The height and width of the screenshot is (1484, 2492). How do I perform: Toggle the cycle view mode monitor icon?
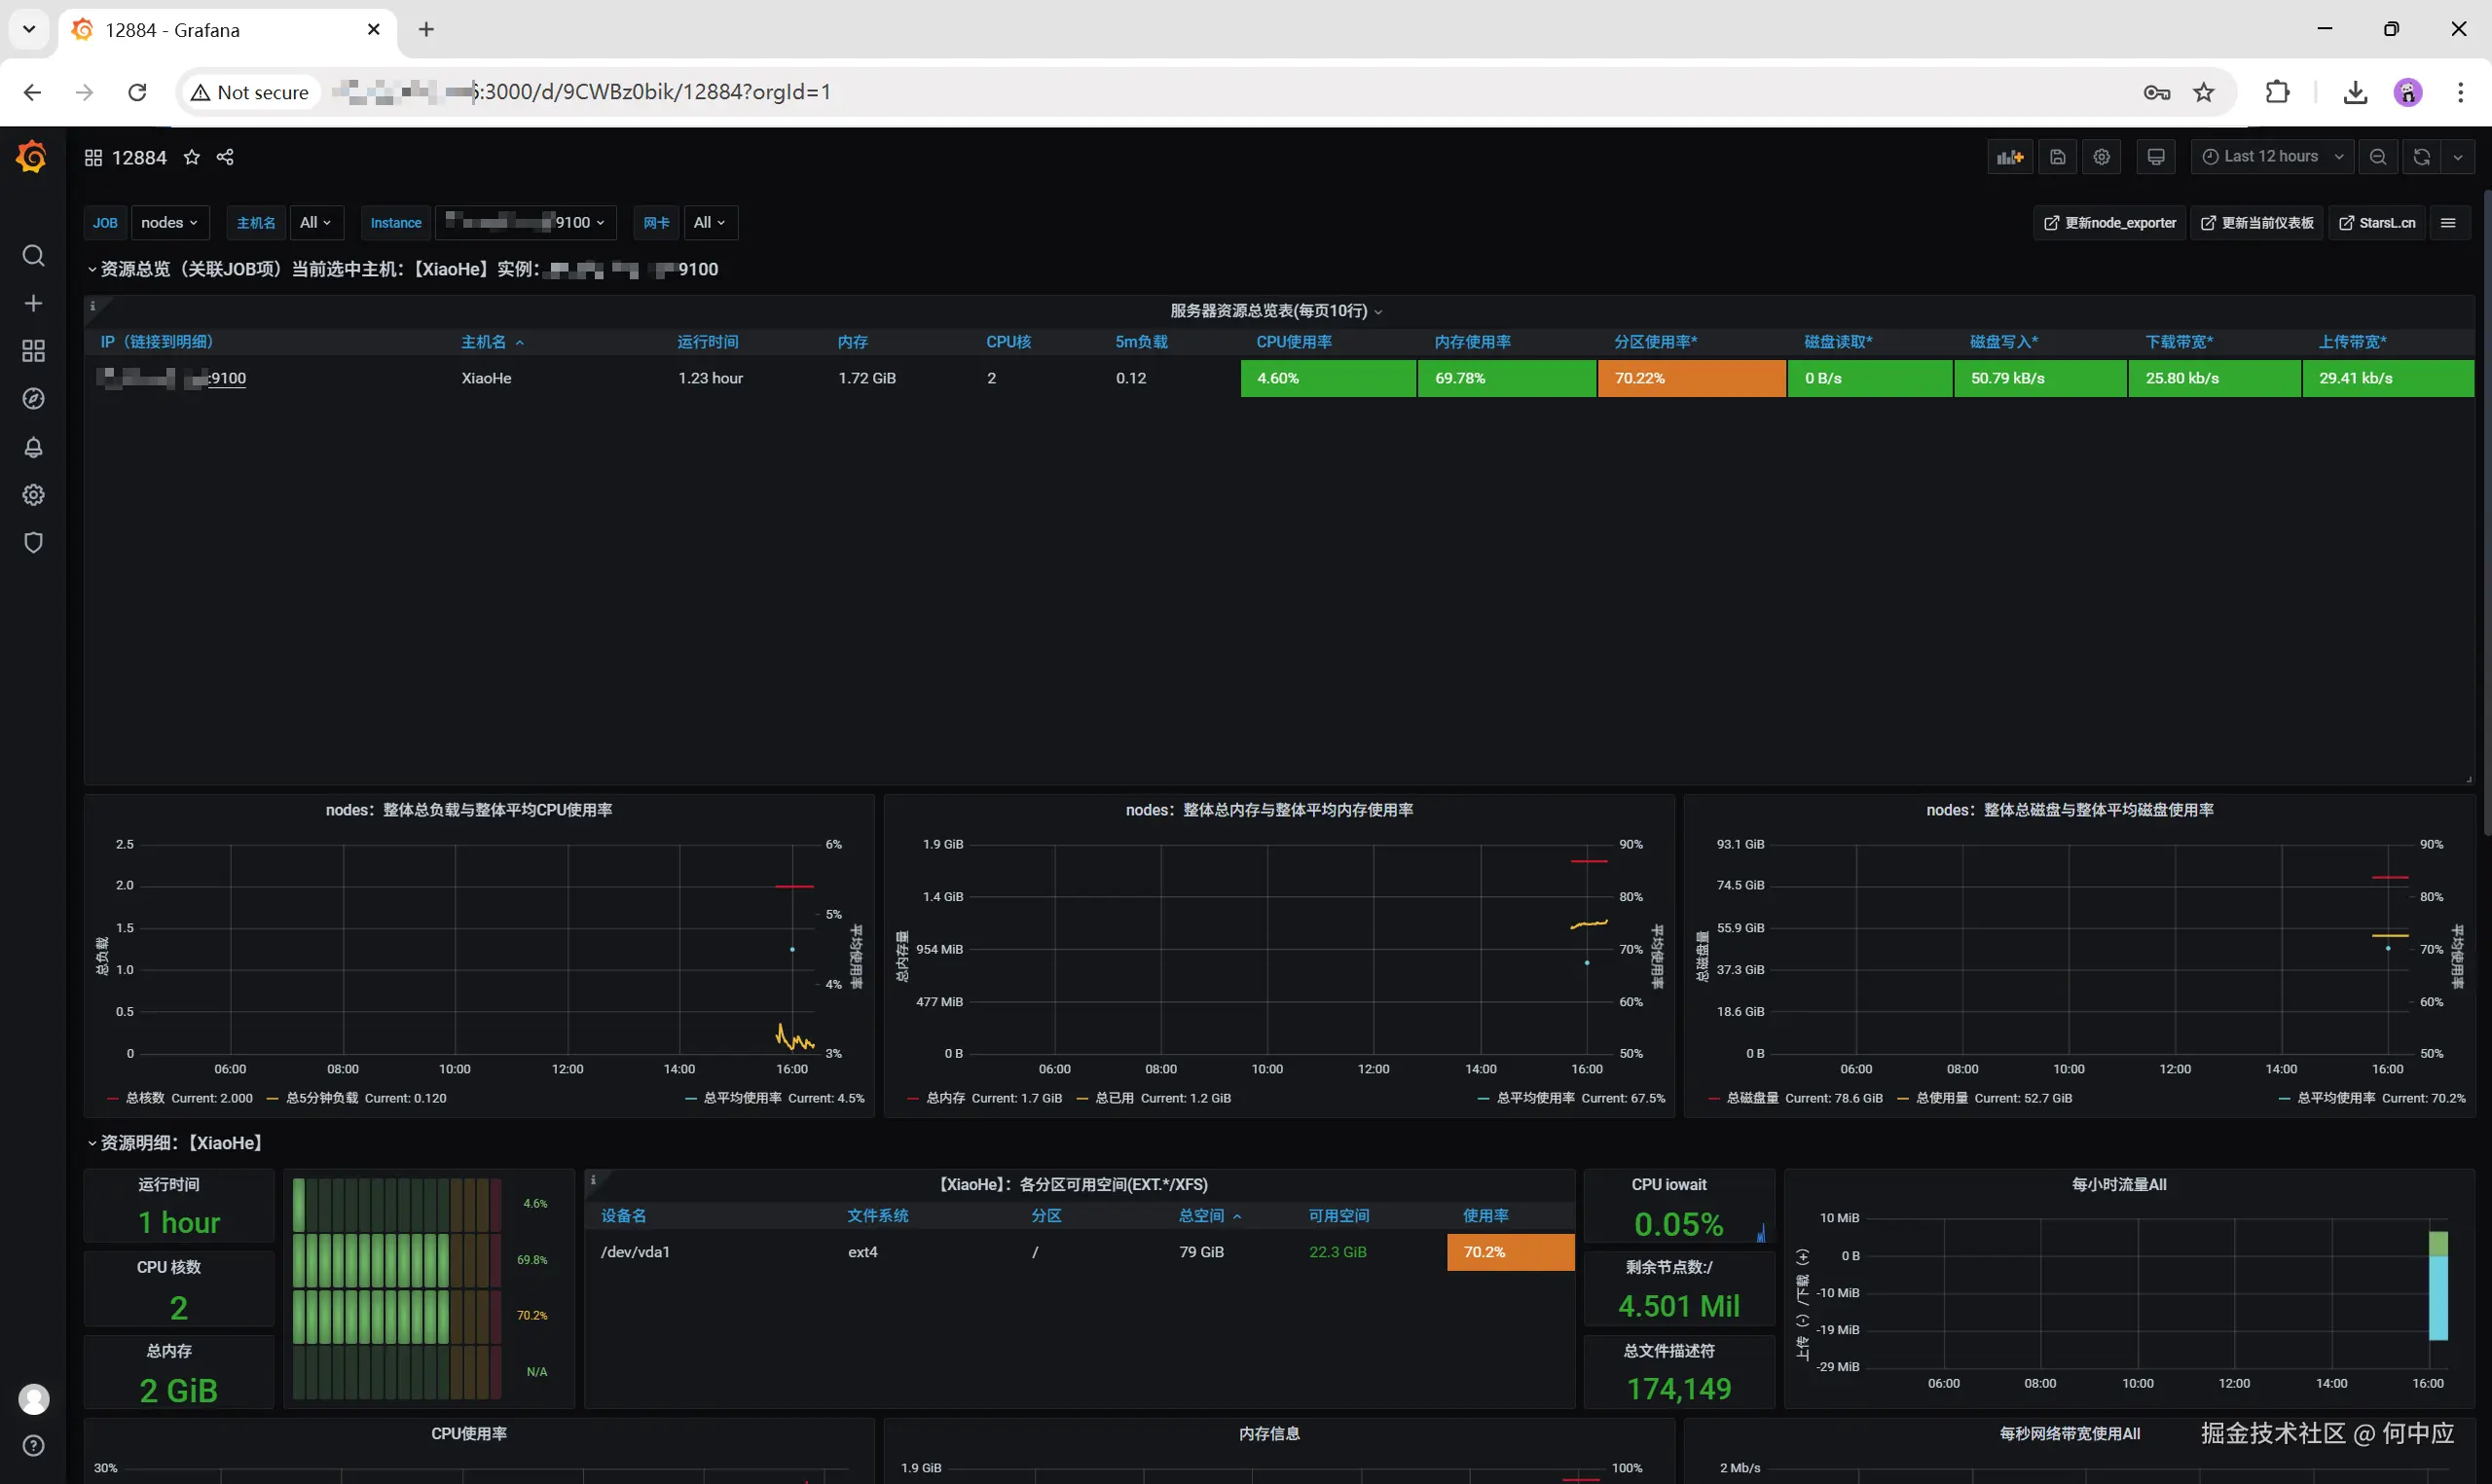(2155, 157)
